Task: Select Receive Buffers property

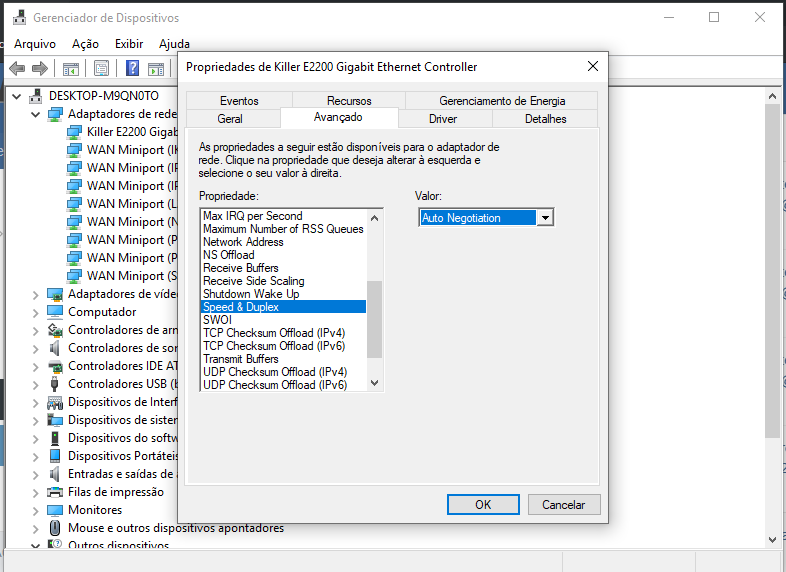Action: tap(283, 268)
